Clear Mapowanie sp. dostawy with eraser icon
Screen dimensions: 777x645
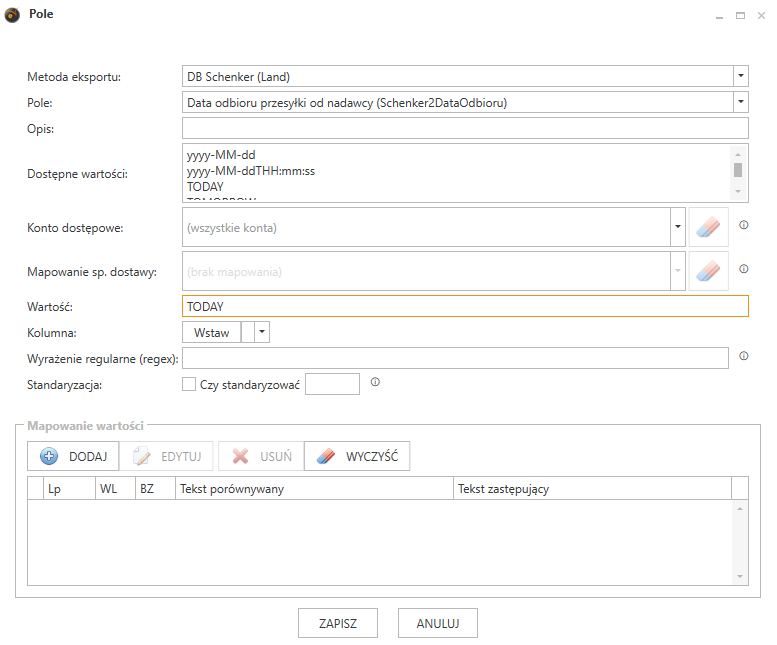click(x=708, y=271)
